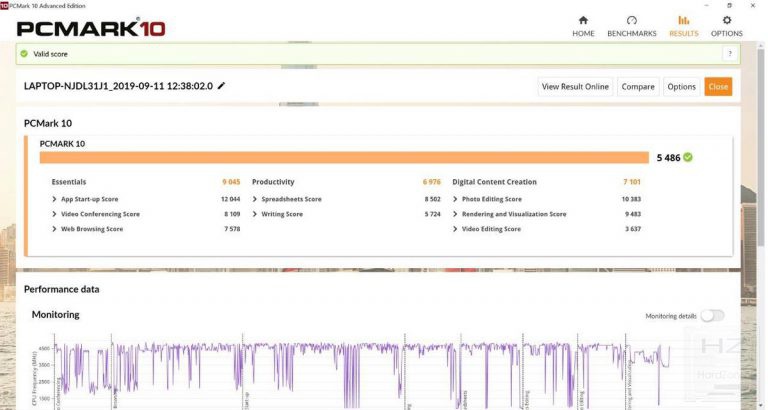Click the Productivity heading
Image resolution: width=768 pixels, height=410 pixels.
(273, 182)
